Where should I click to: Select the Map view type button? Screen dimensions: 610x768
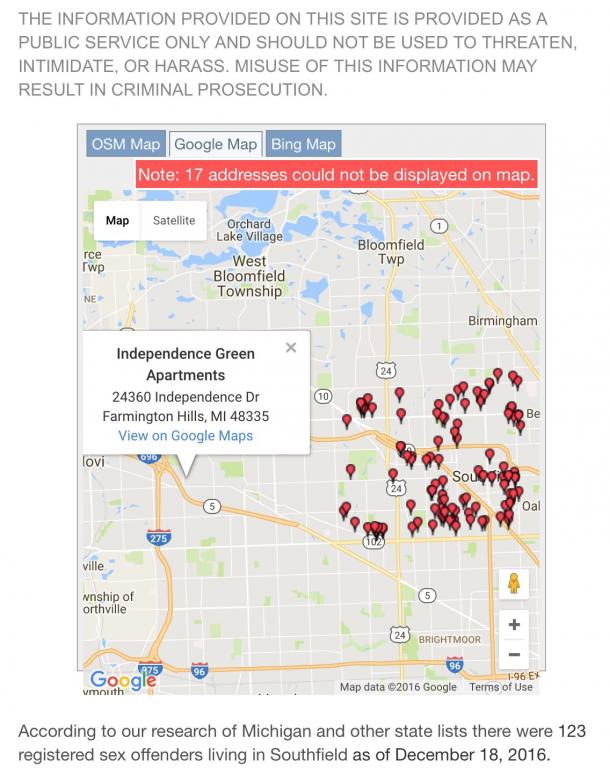coord(117,221)
